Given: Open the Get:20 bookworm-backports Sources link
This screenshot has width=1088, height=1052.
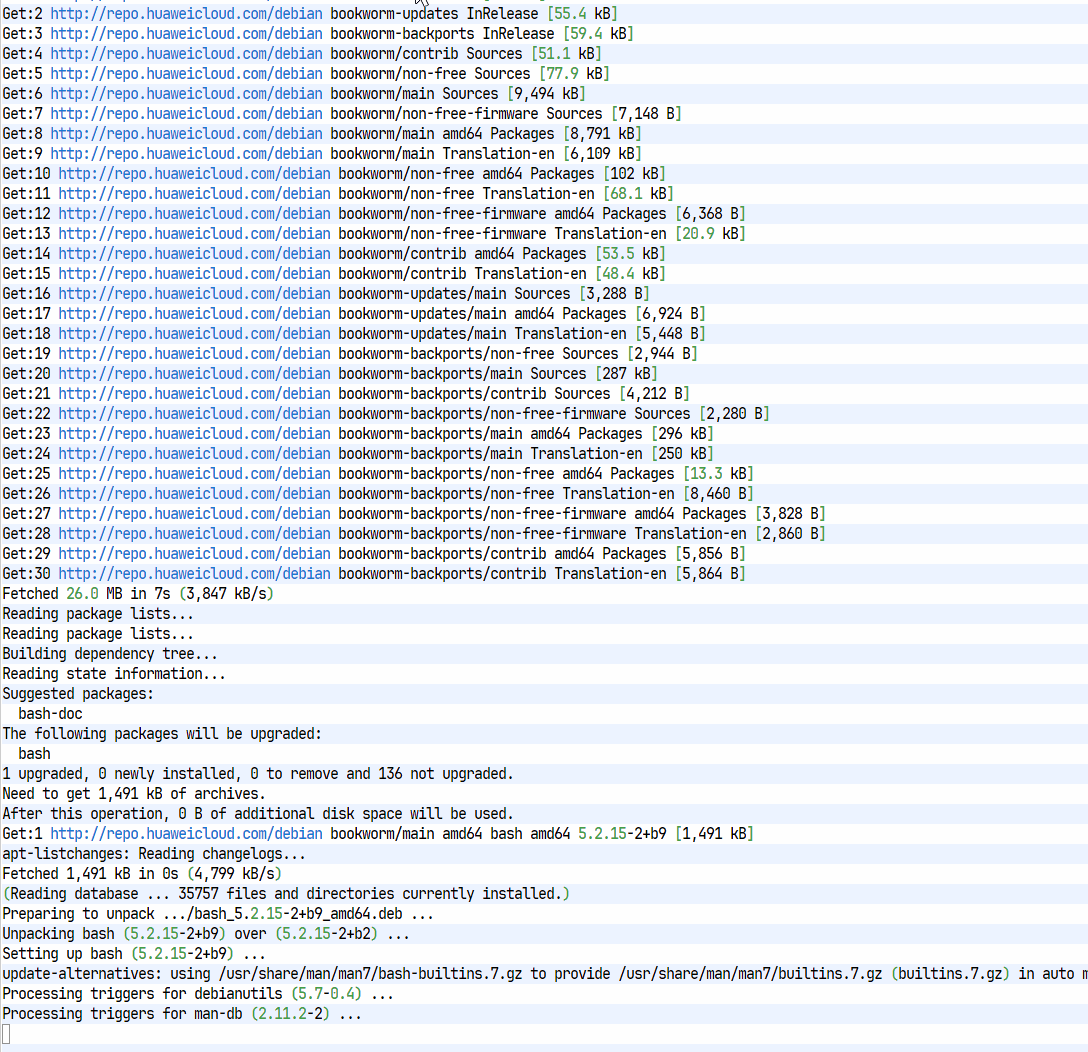Looking at the screenshot, I should [194, 374].
